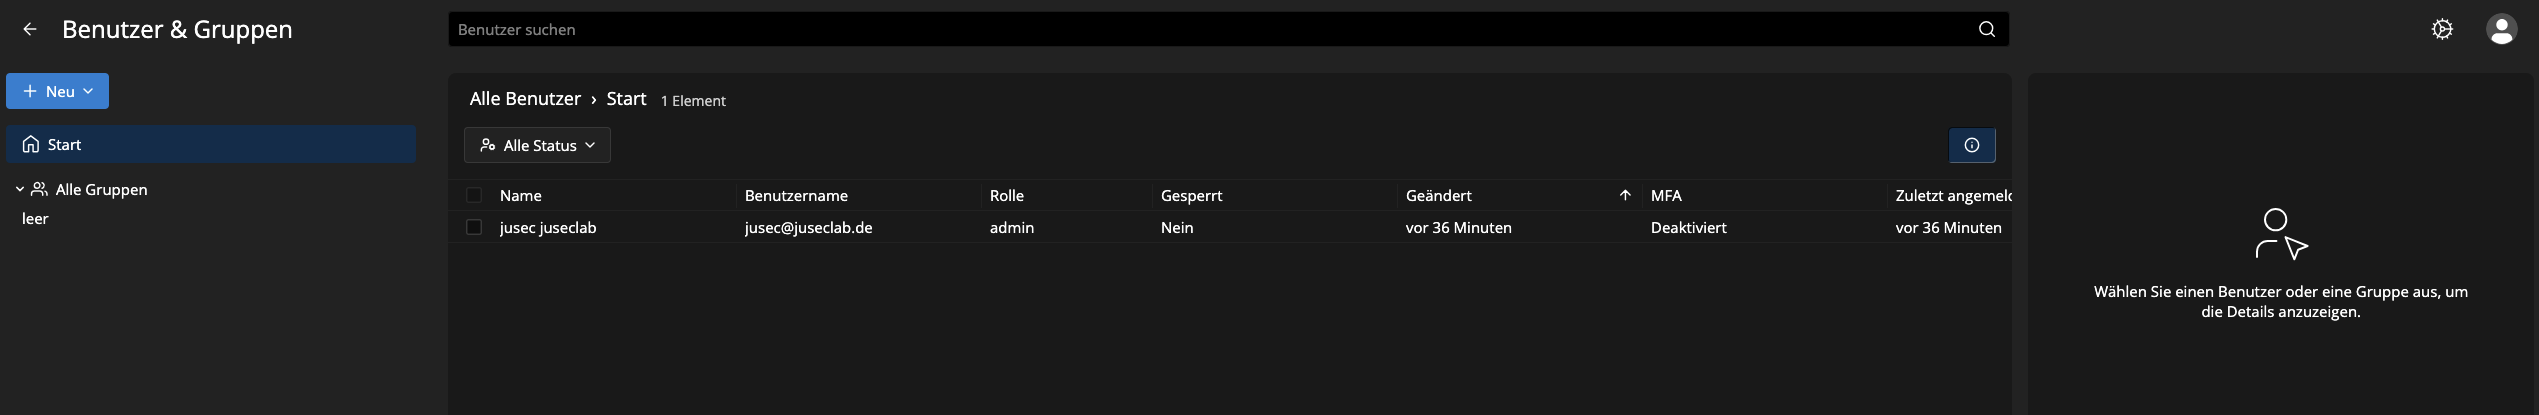Sort by the Rolle column header
2539x415 pixels.
(x=1007, y=195)
